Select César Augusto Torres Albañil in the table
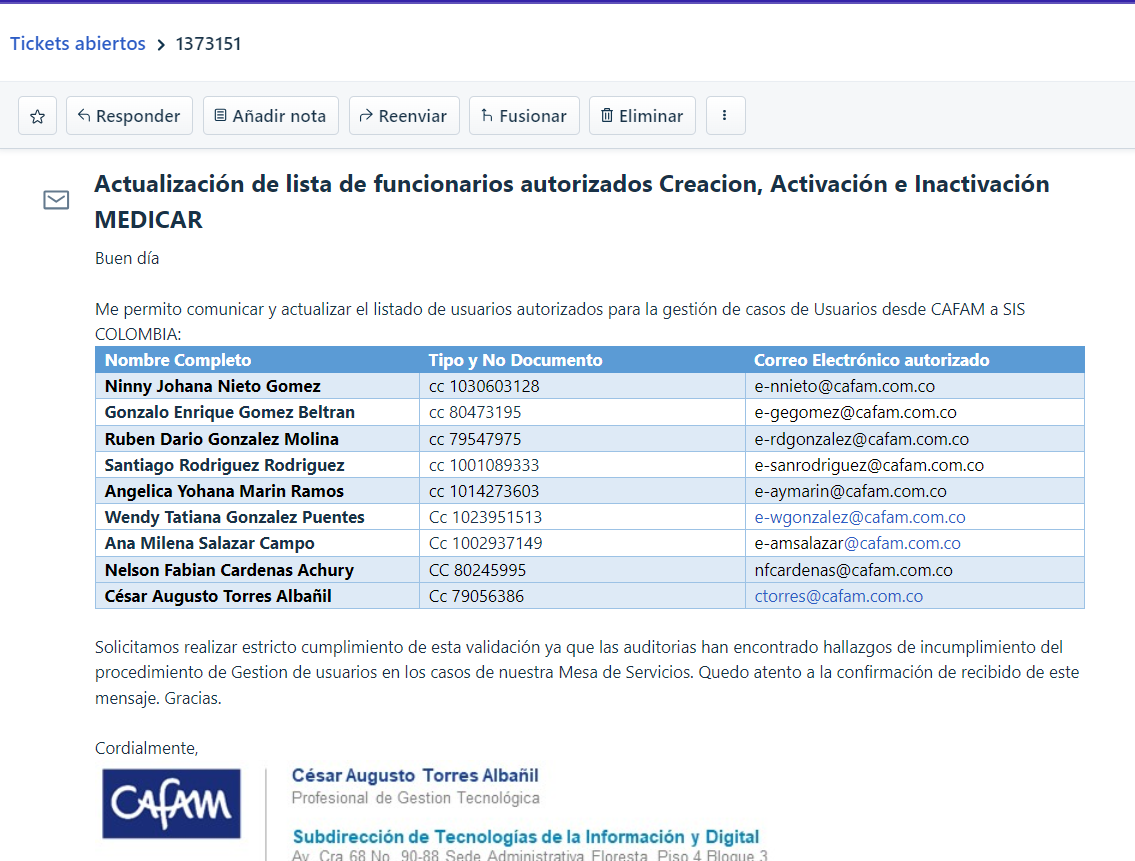1135x861 pixels. click(x=218, y=596)
